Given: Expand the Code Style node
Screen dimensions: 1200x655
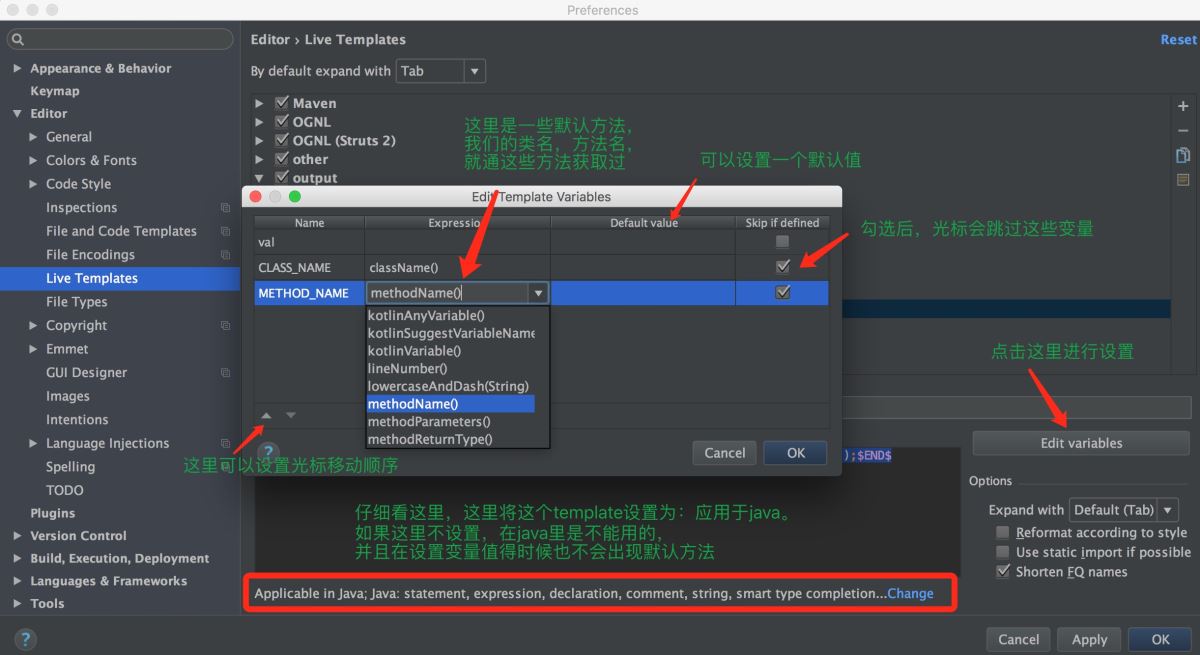Looking at the screenshot, I should [33, 184].
